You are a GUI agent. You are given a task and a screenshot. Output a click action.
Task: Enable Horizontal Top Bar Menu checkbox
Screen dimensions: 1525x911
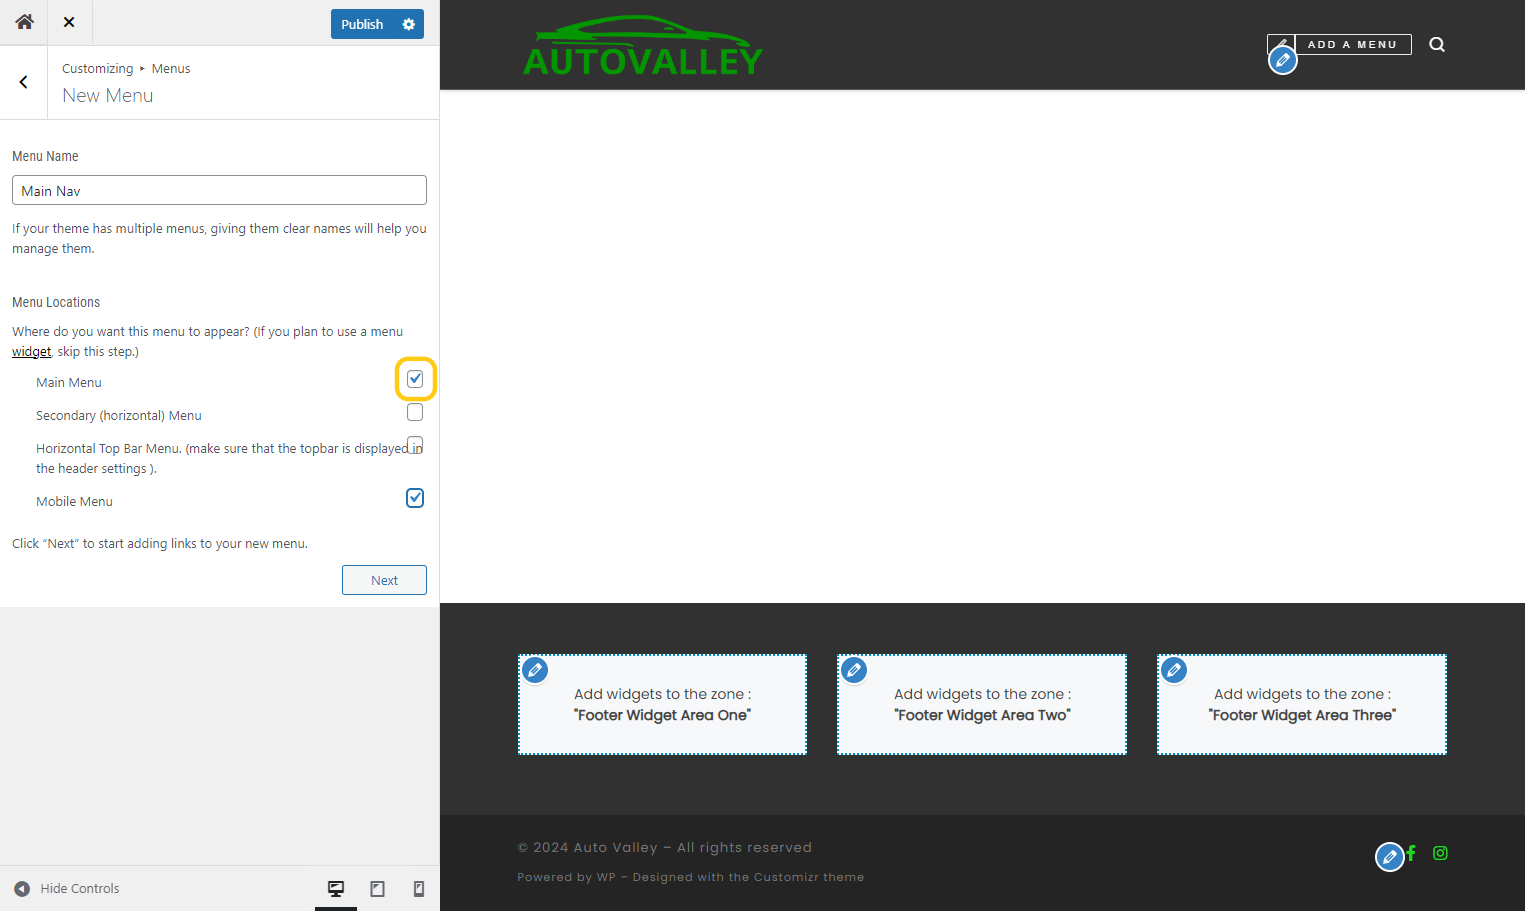pos(415,445)
